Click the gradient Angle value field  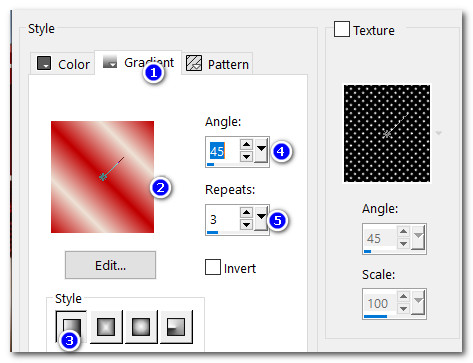[x=222, y=151]
